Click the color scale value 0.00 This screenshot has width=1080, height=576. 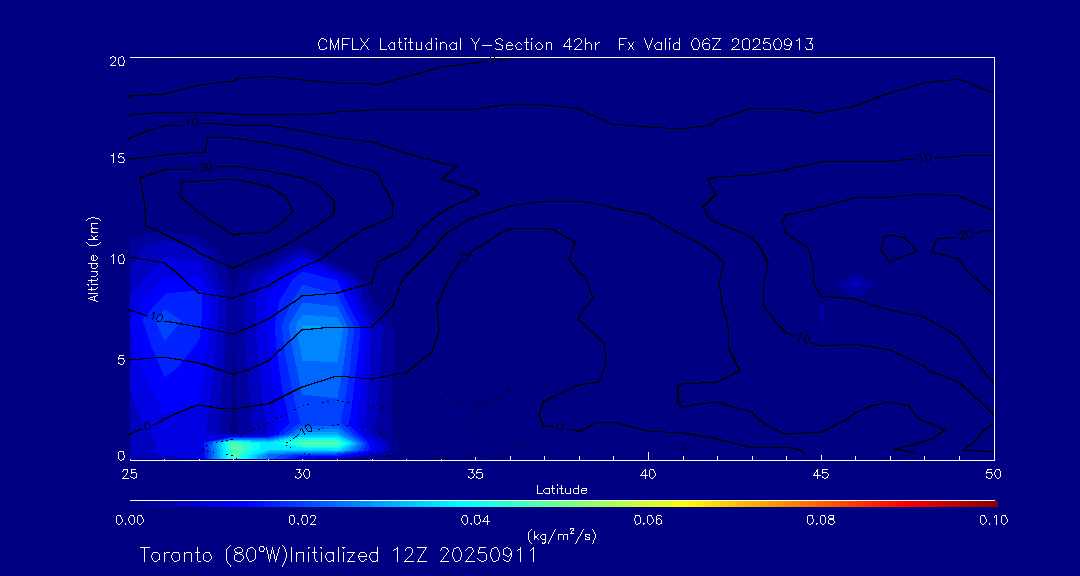tap(129, 520)
